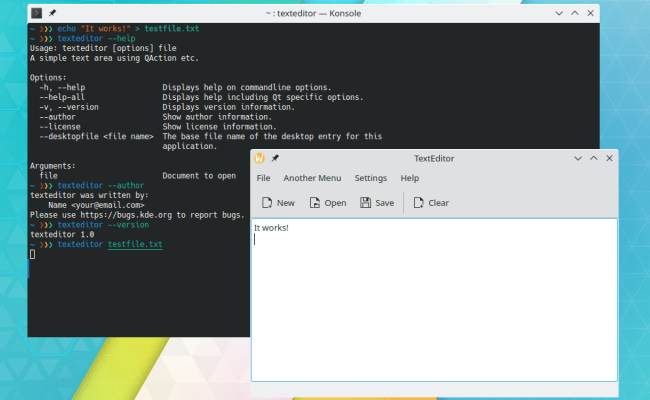650x400 pixels.
Task: Close the TextEditor window
Action: coord(609,158)
